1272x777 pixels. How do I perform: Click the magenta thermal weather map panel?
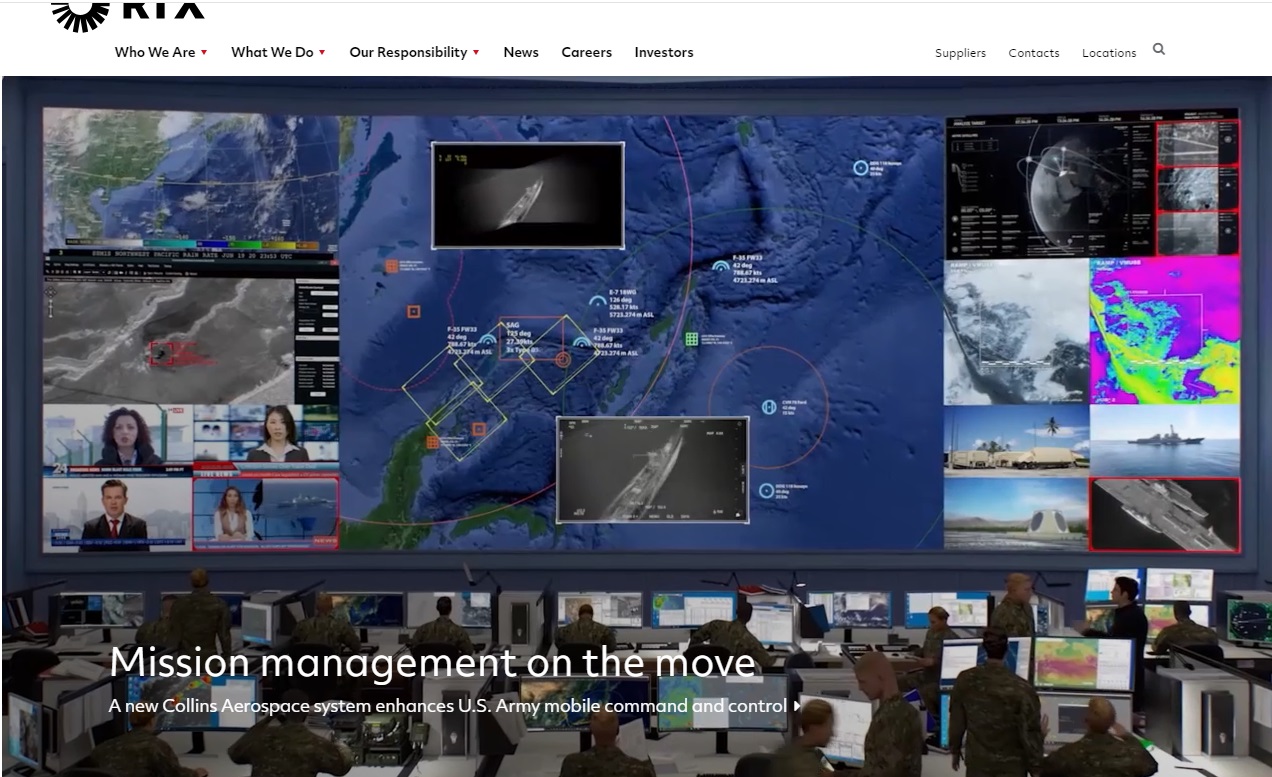pos(1164,331)
